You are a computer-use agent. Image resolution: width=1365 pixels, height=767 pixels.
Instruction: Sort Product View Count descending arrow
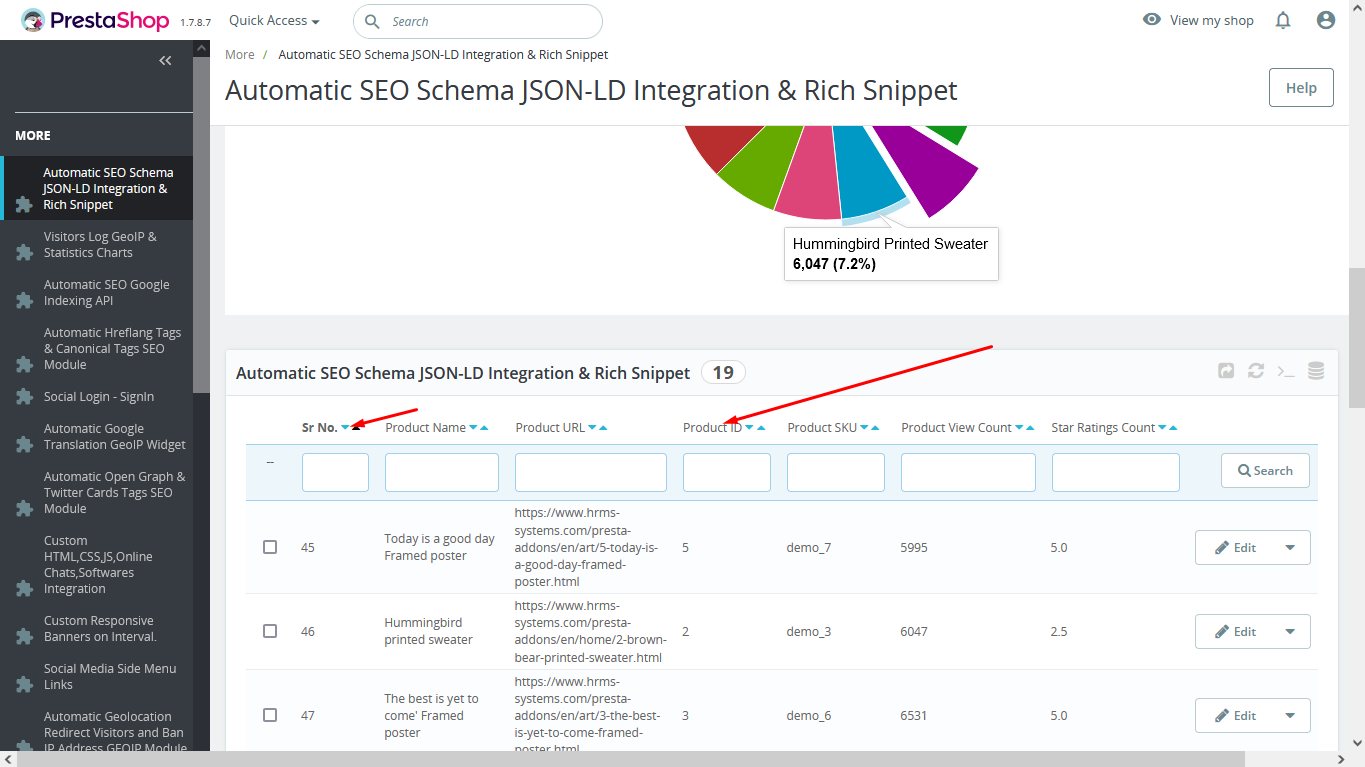coord(1019,428)
